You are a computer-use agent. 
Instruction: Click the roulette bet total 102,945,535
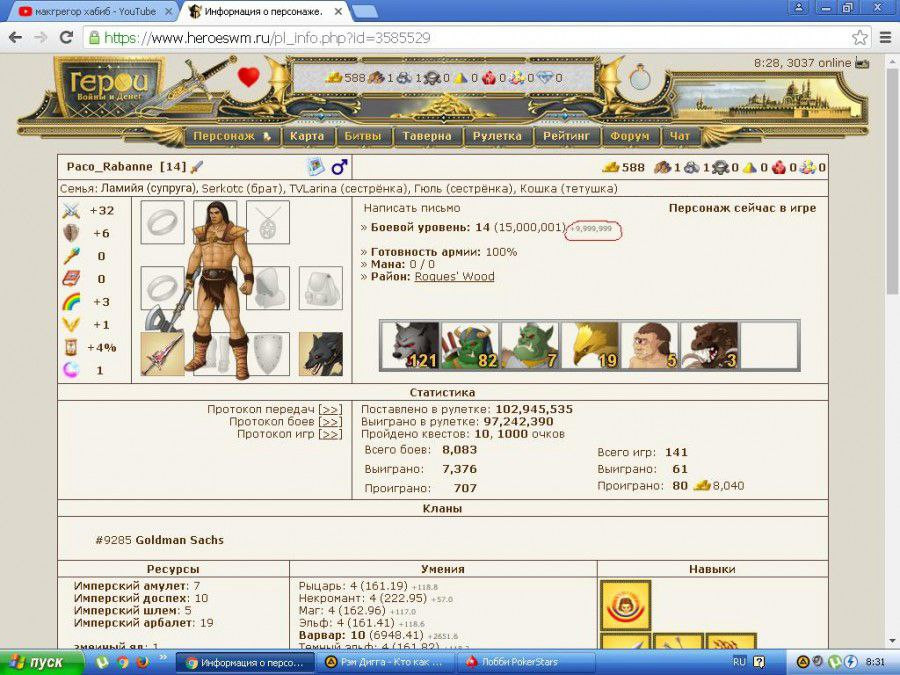[534, 409]
